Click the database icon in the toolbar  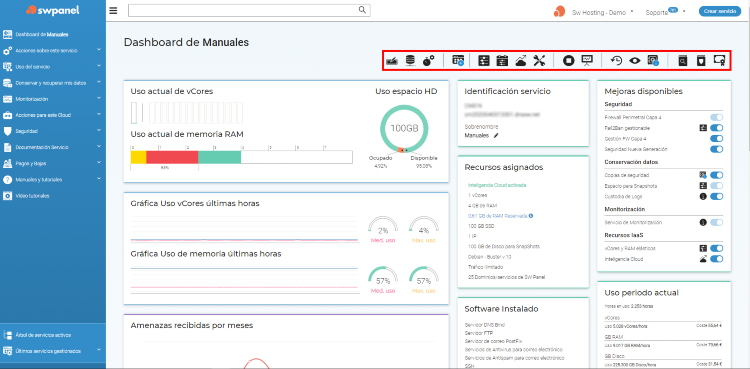(x=409, y=60)
